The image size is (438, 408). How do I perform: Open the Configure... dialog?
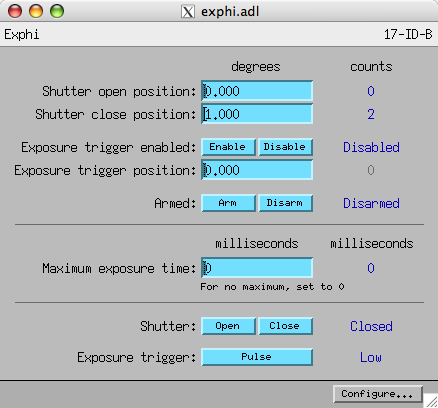coord(378,394)
